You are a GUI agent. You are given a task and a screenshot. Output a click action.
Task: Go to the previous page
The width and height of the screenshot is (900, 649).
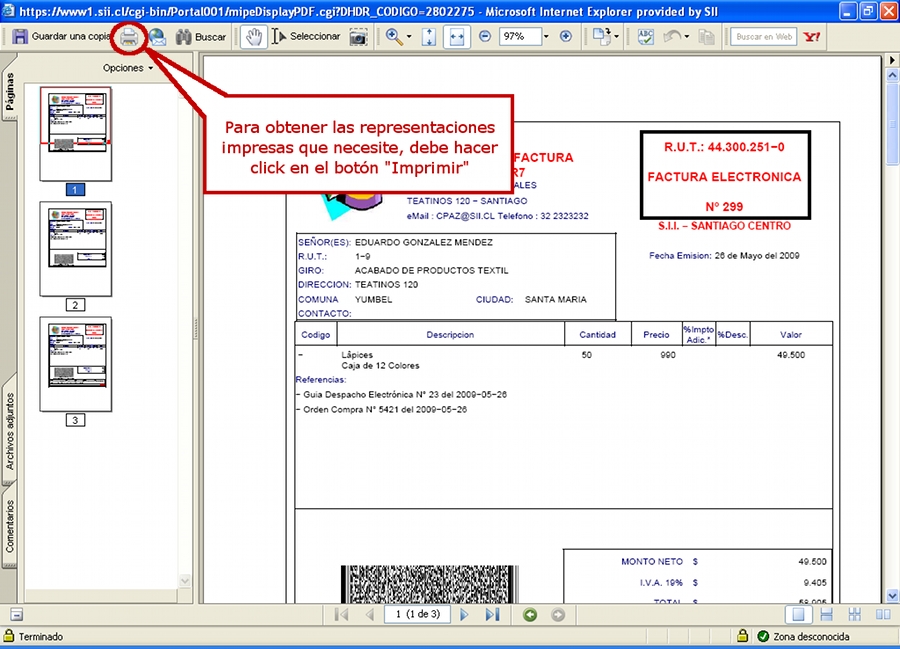point(370,615)
